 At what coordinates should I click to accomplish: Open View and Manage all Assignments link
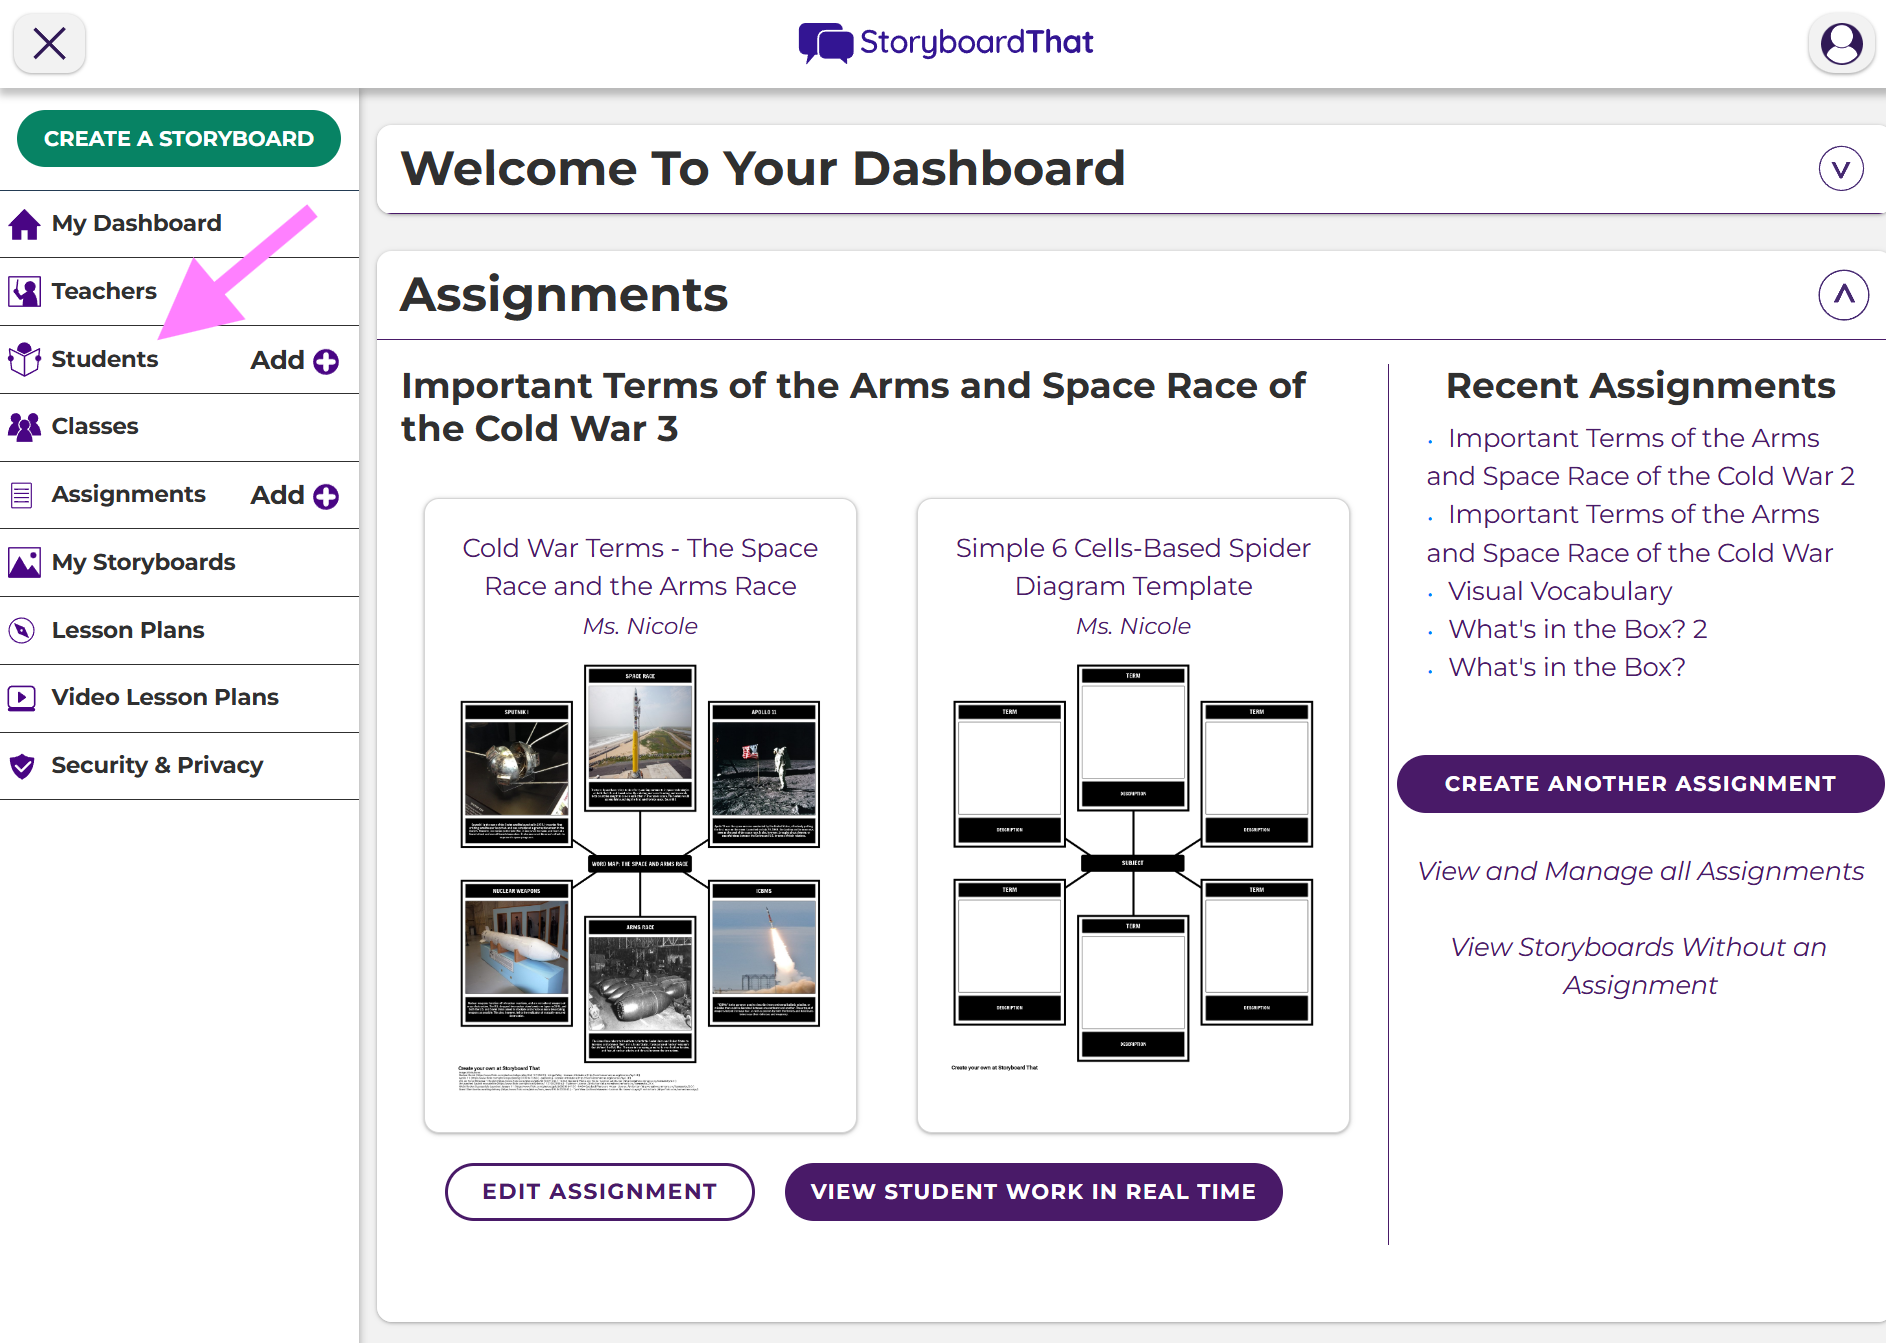pyautogui.click(x=1640, y=871)
